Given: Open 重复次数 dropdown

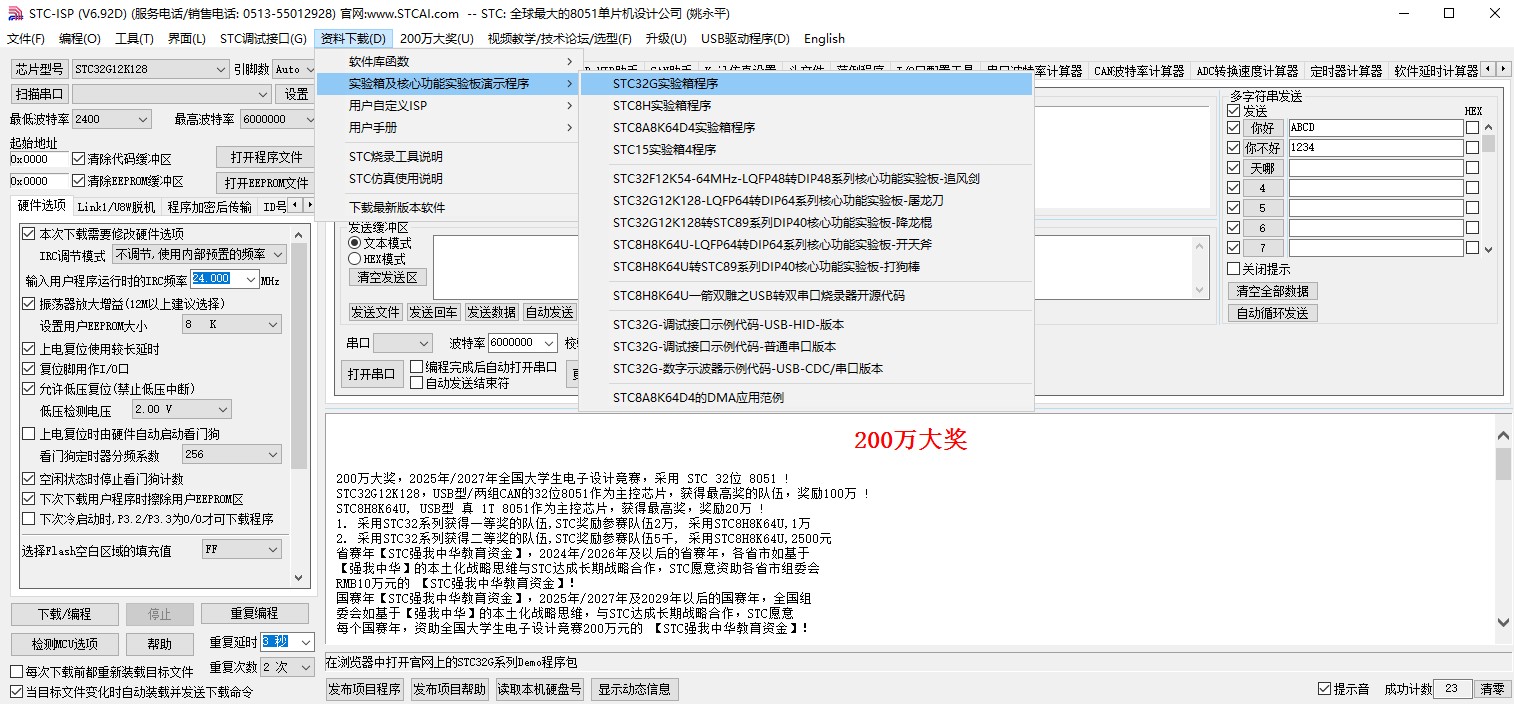Looking at the screenshot, I should [x=288, y=667].
